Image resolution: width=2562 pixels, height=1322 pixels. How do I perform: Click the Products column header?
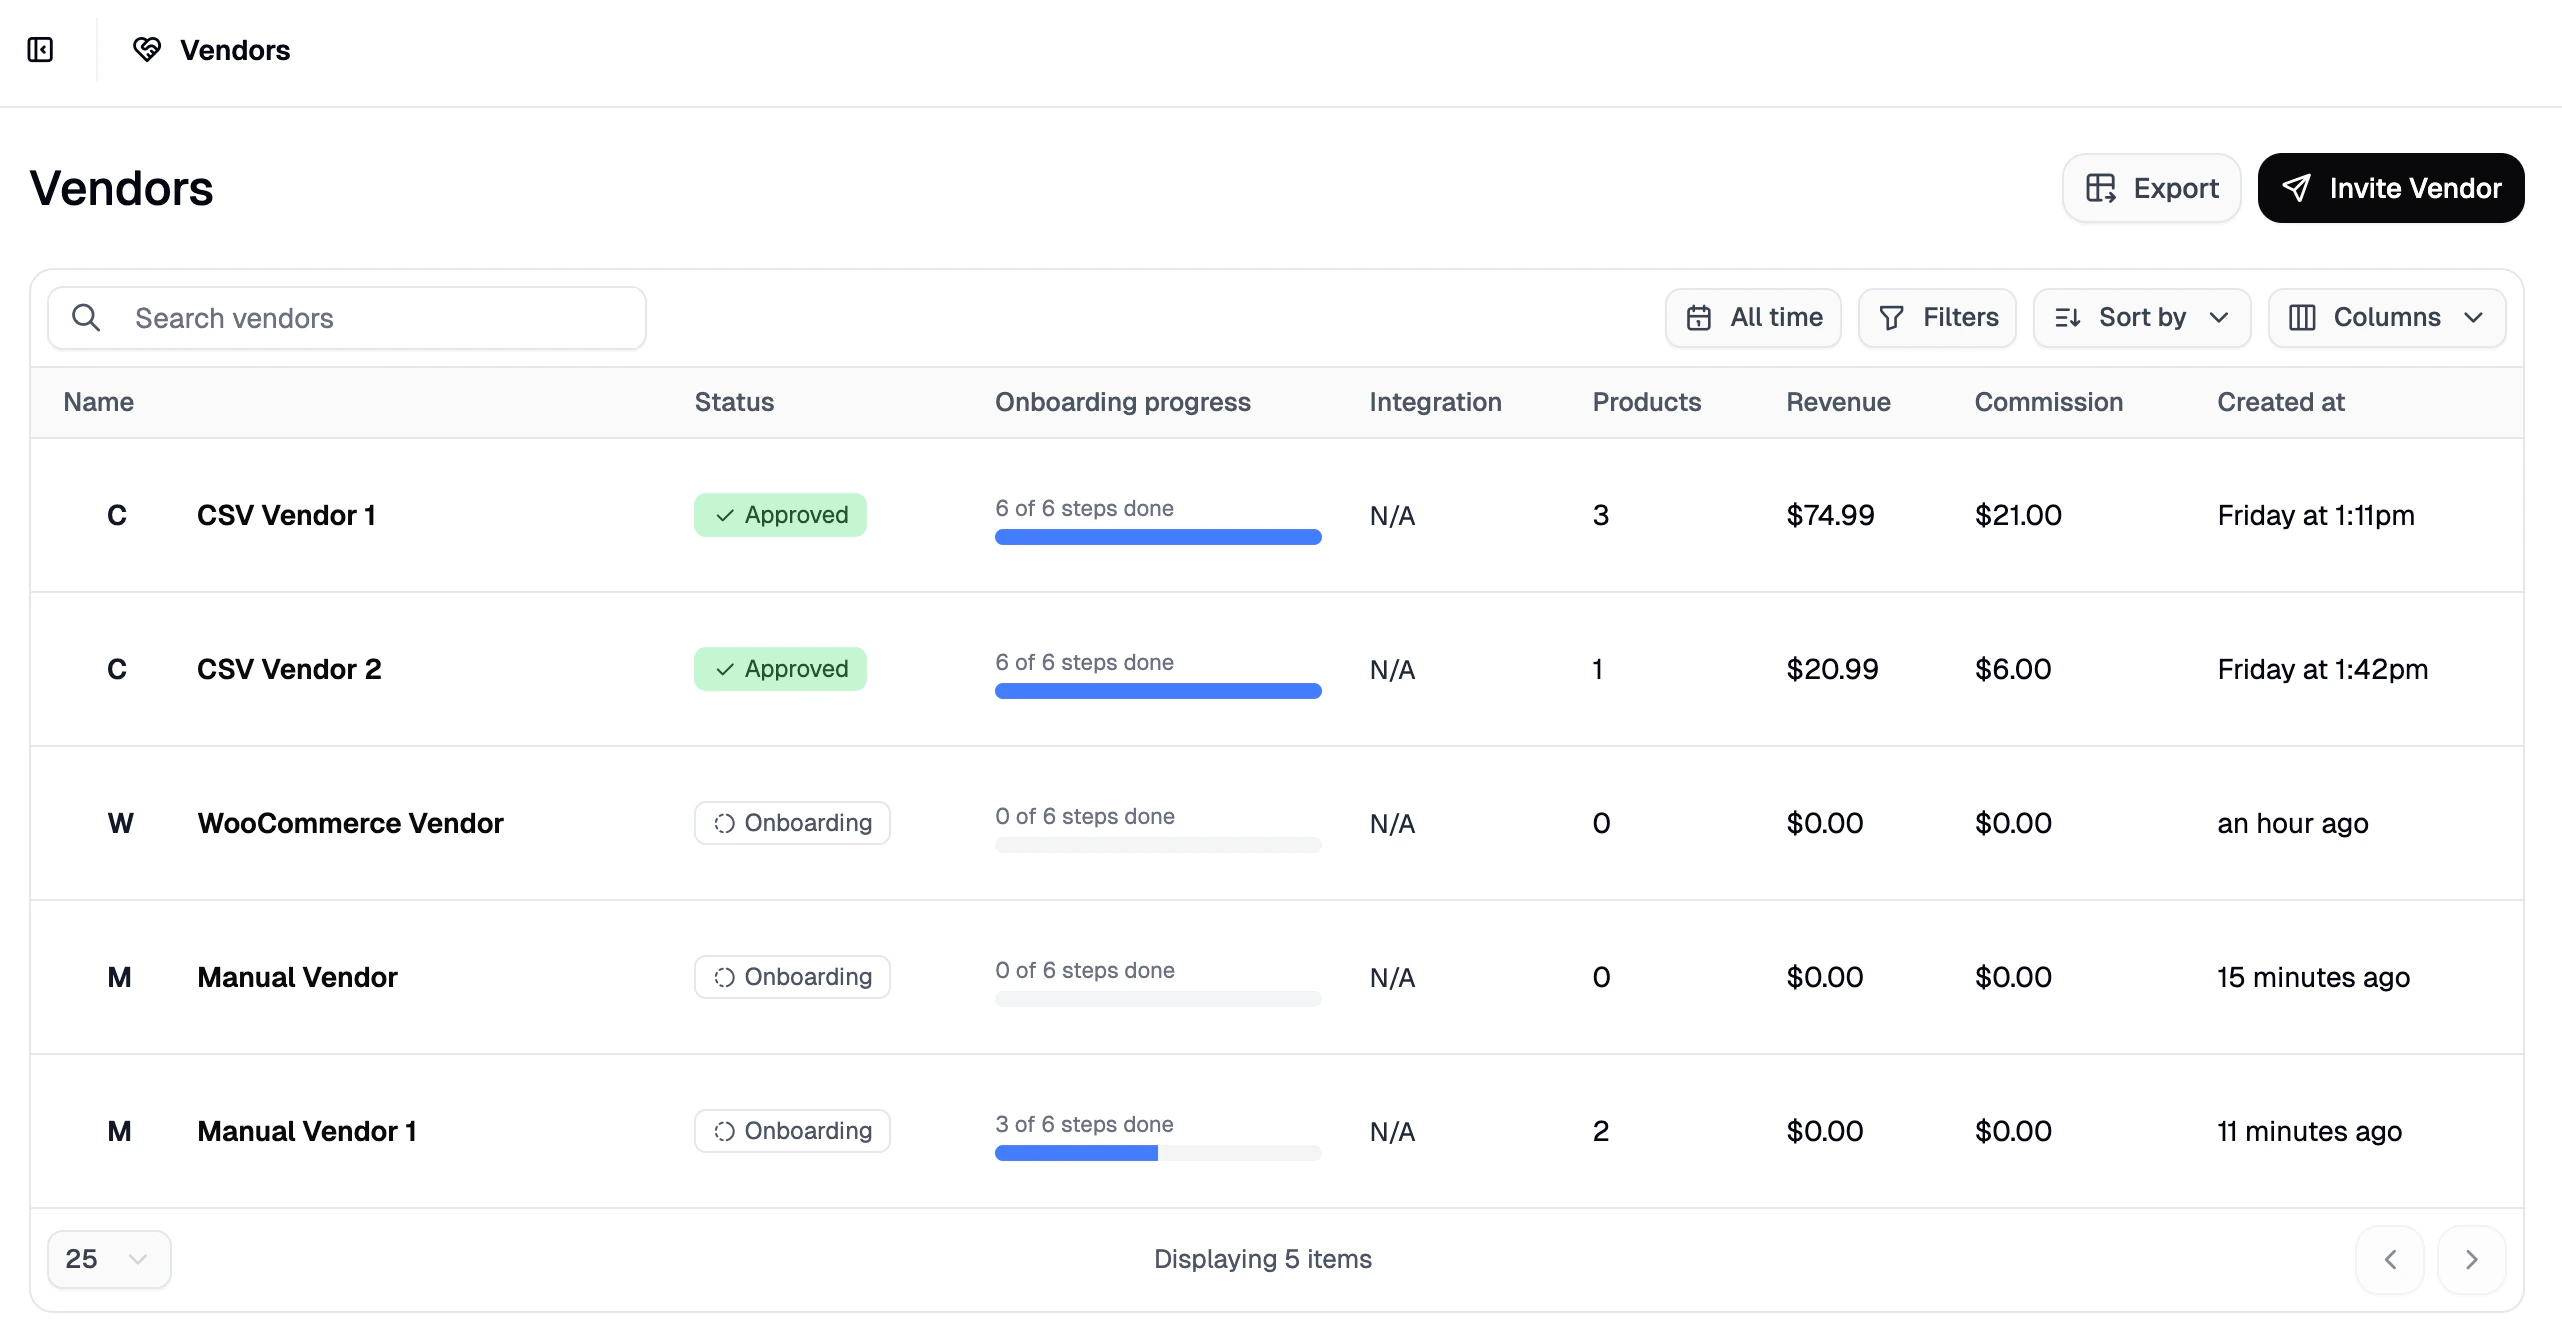(x=1646, y=402)
